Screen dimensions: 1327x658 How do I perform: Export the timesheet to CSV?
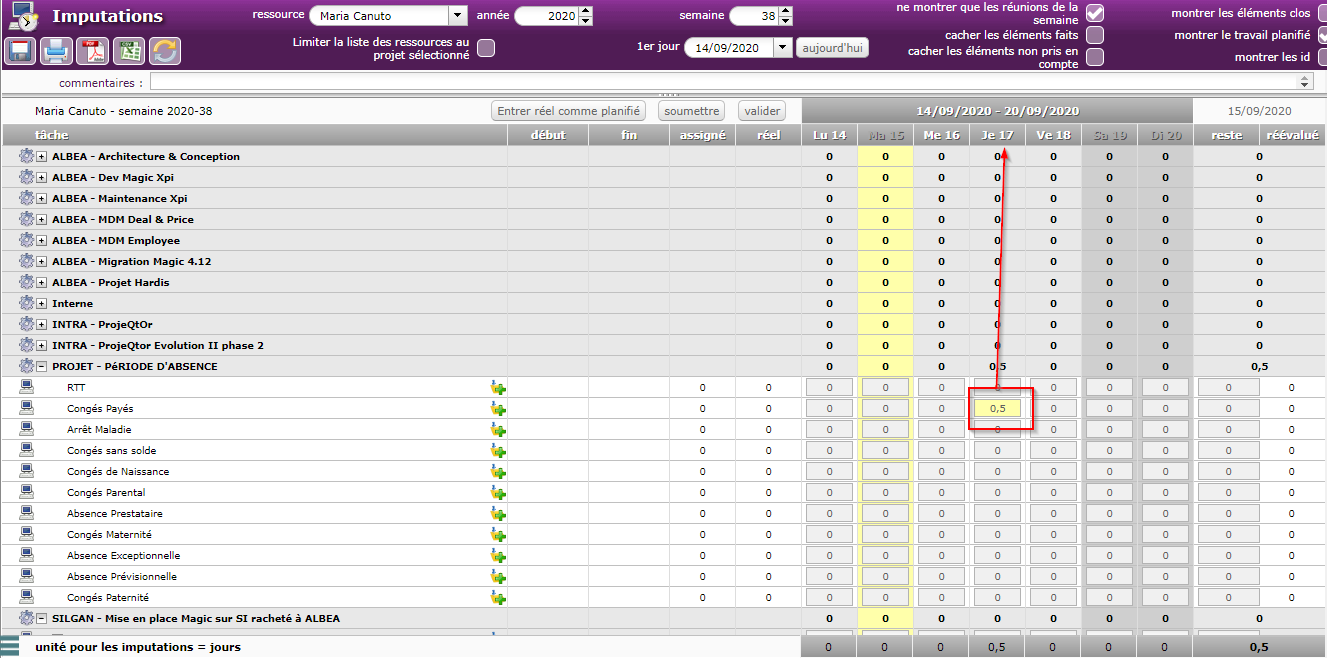129,50
